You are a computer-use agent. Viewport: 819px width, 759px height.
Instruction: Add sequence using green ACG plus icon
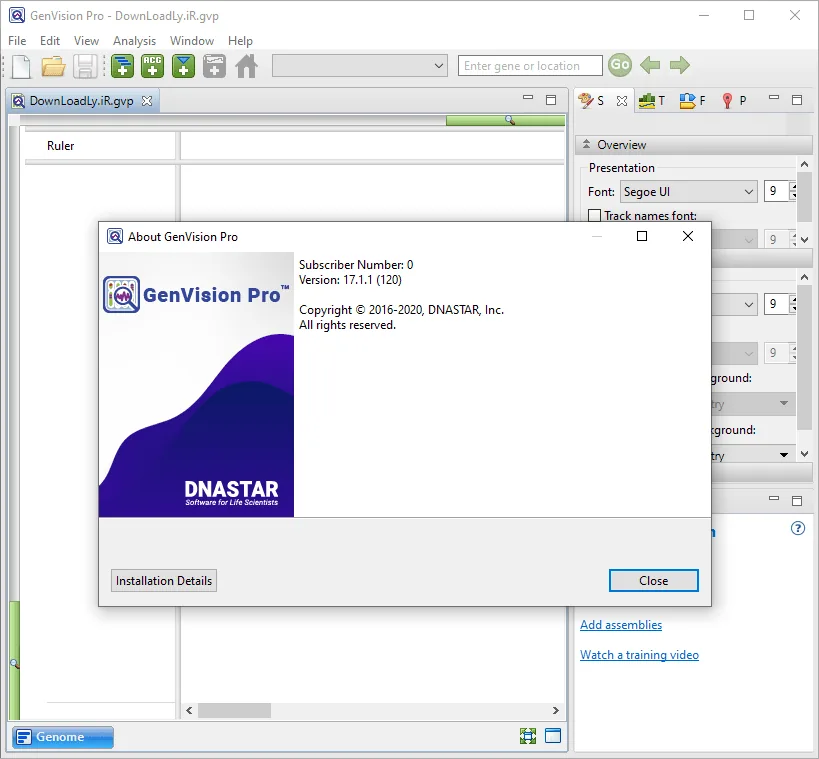pyautogui.click(x=153, y=66)
